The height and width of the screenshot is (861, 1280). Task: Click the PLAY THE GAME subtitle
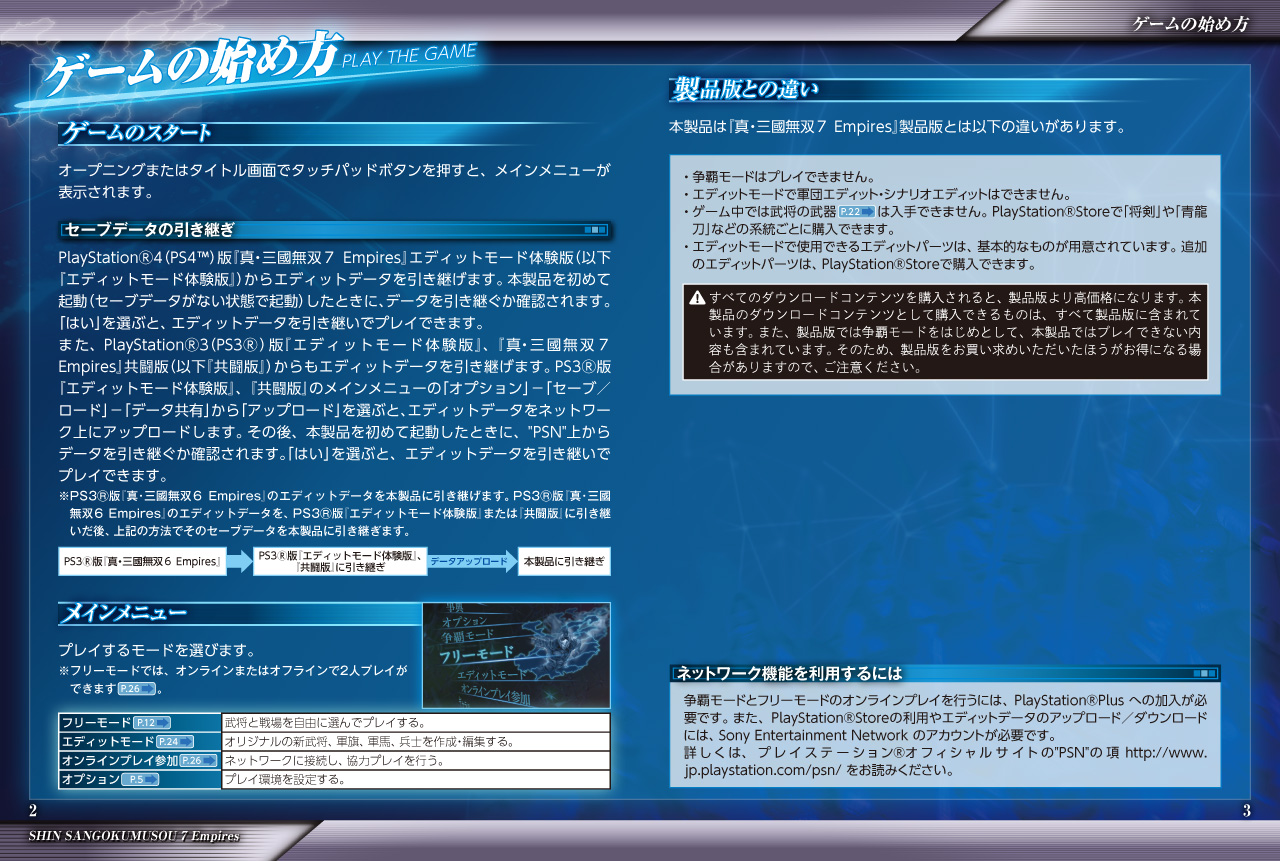[x=408, y=54]
